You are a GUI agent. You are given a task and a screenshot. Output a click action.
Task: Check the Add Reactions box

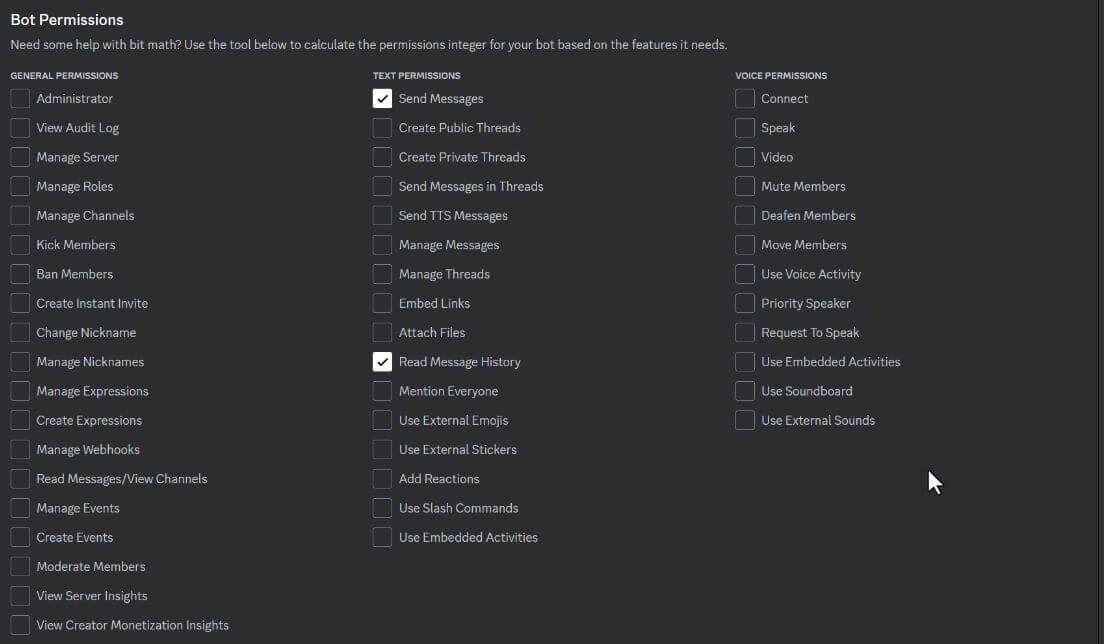[x=382, y=478]
